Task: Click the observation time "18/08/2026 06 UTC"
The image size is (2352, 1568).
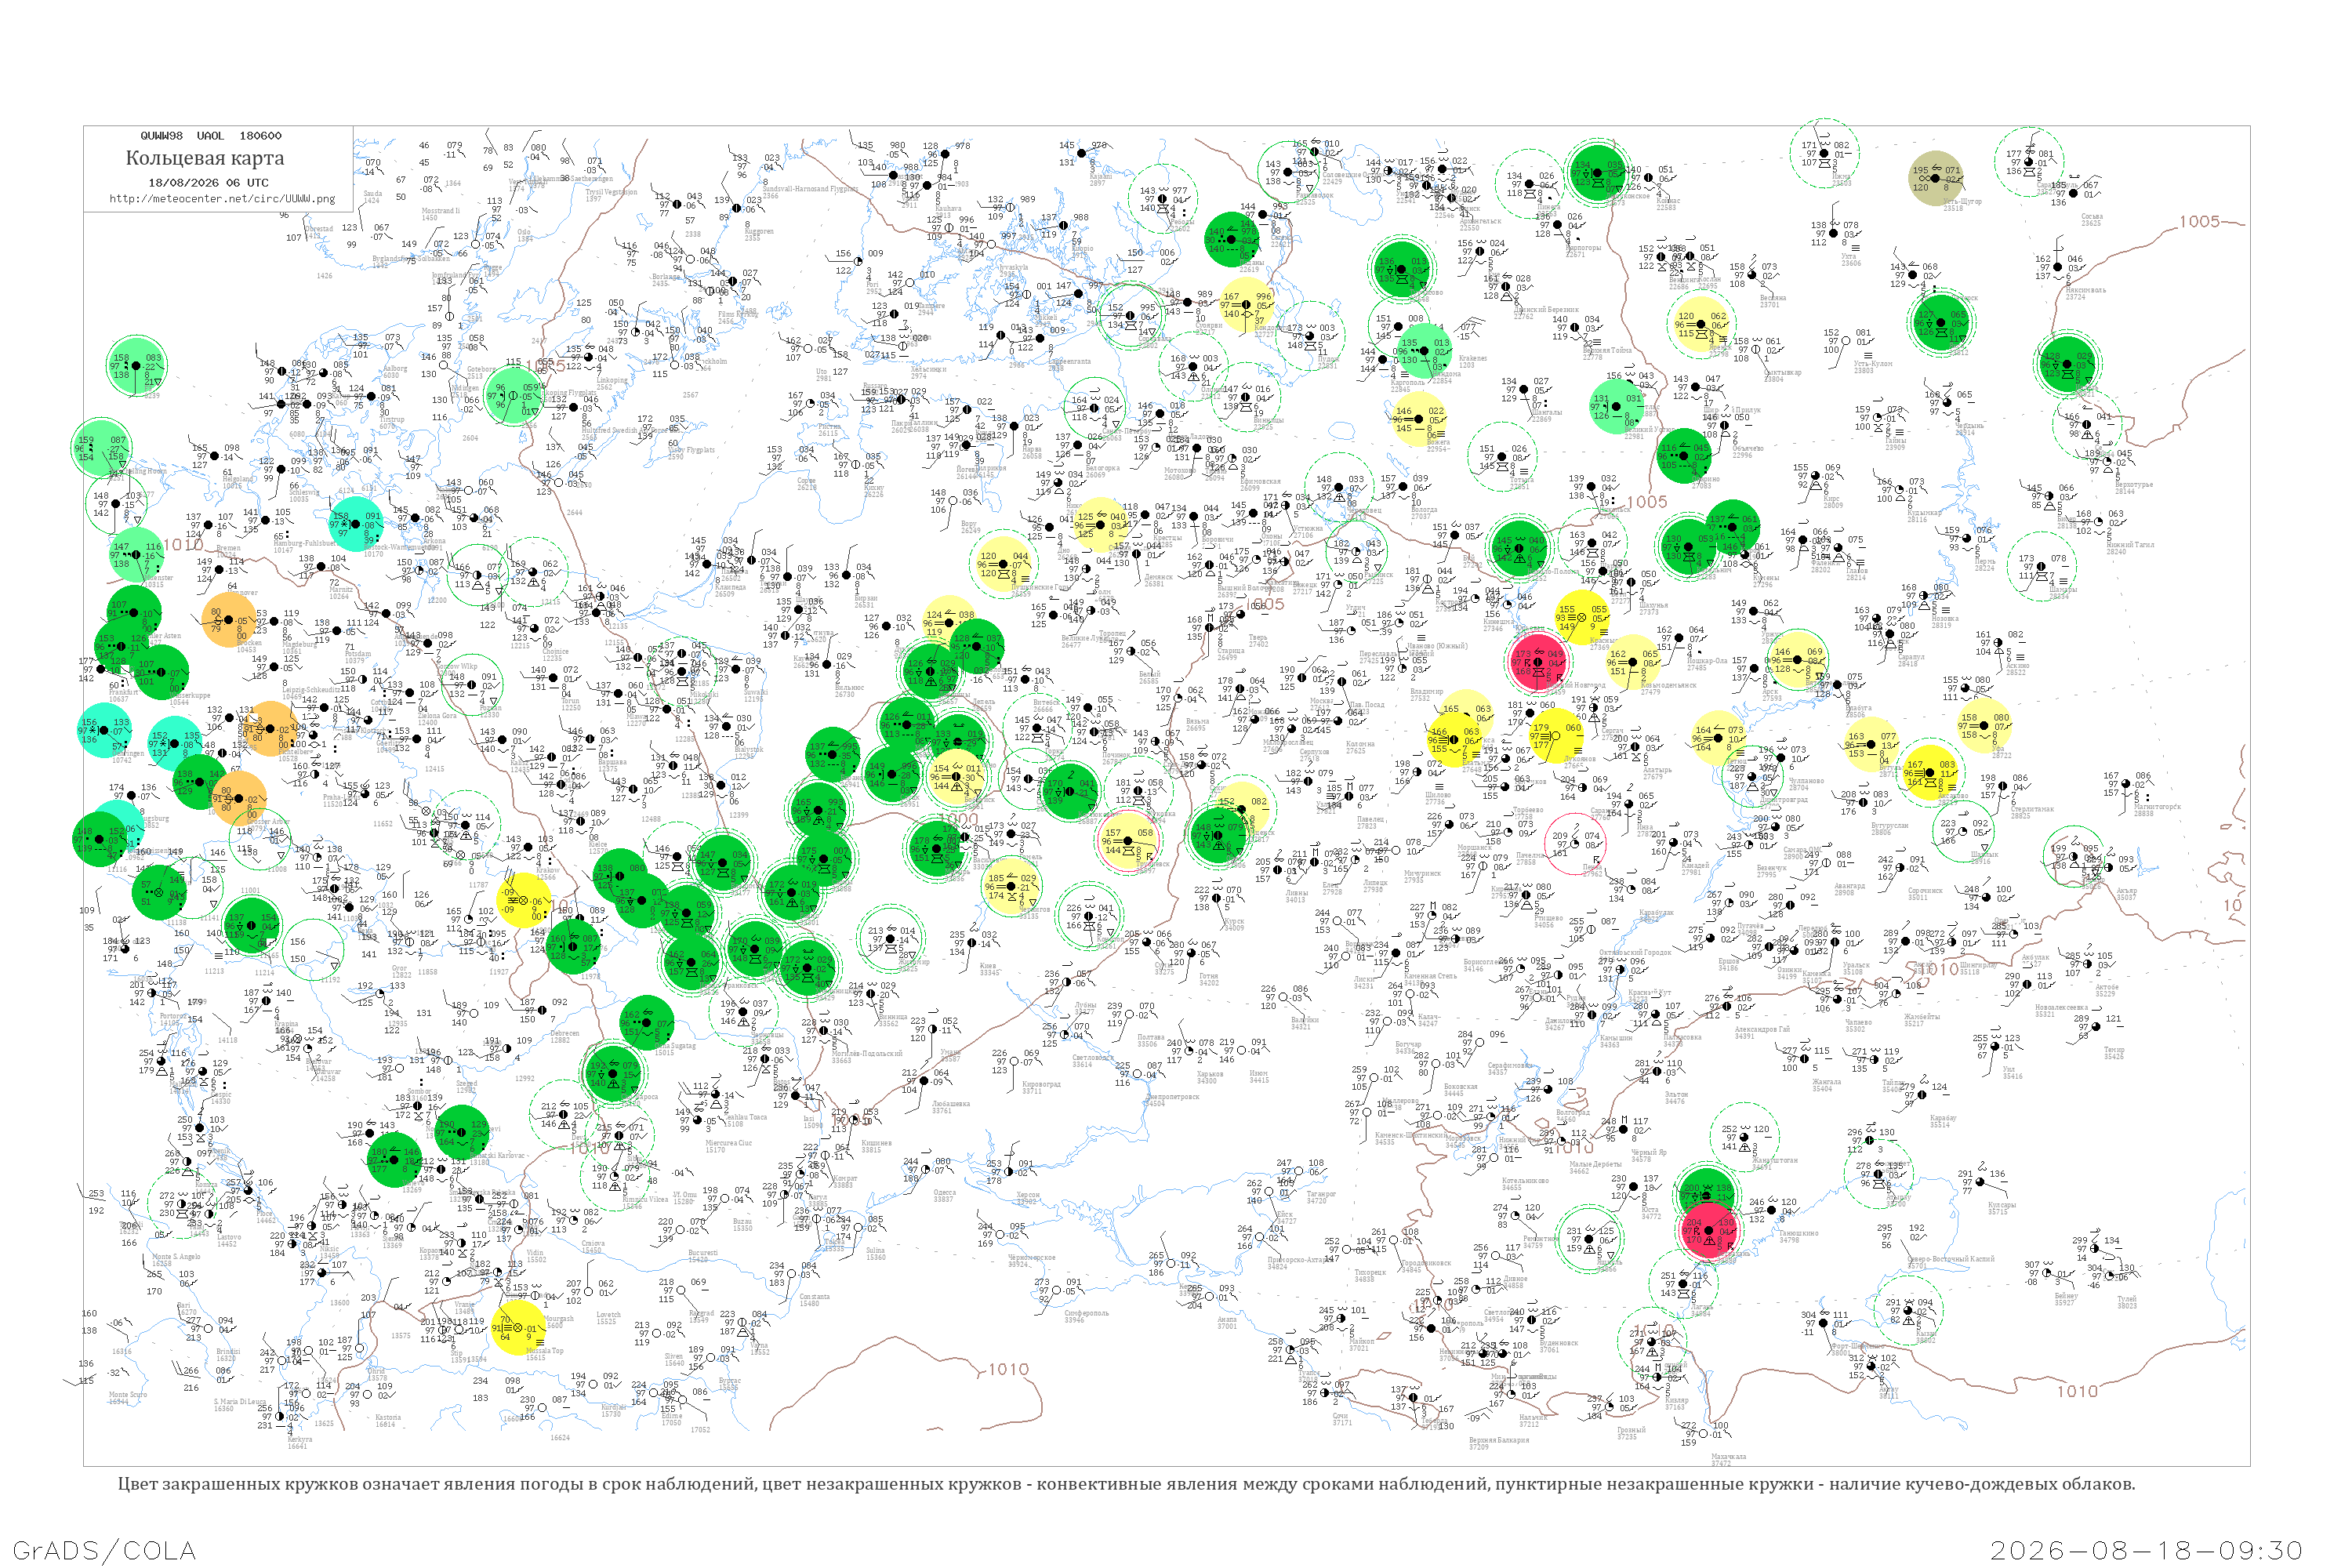Action: click(208, 183)
